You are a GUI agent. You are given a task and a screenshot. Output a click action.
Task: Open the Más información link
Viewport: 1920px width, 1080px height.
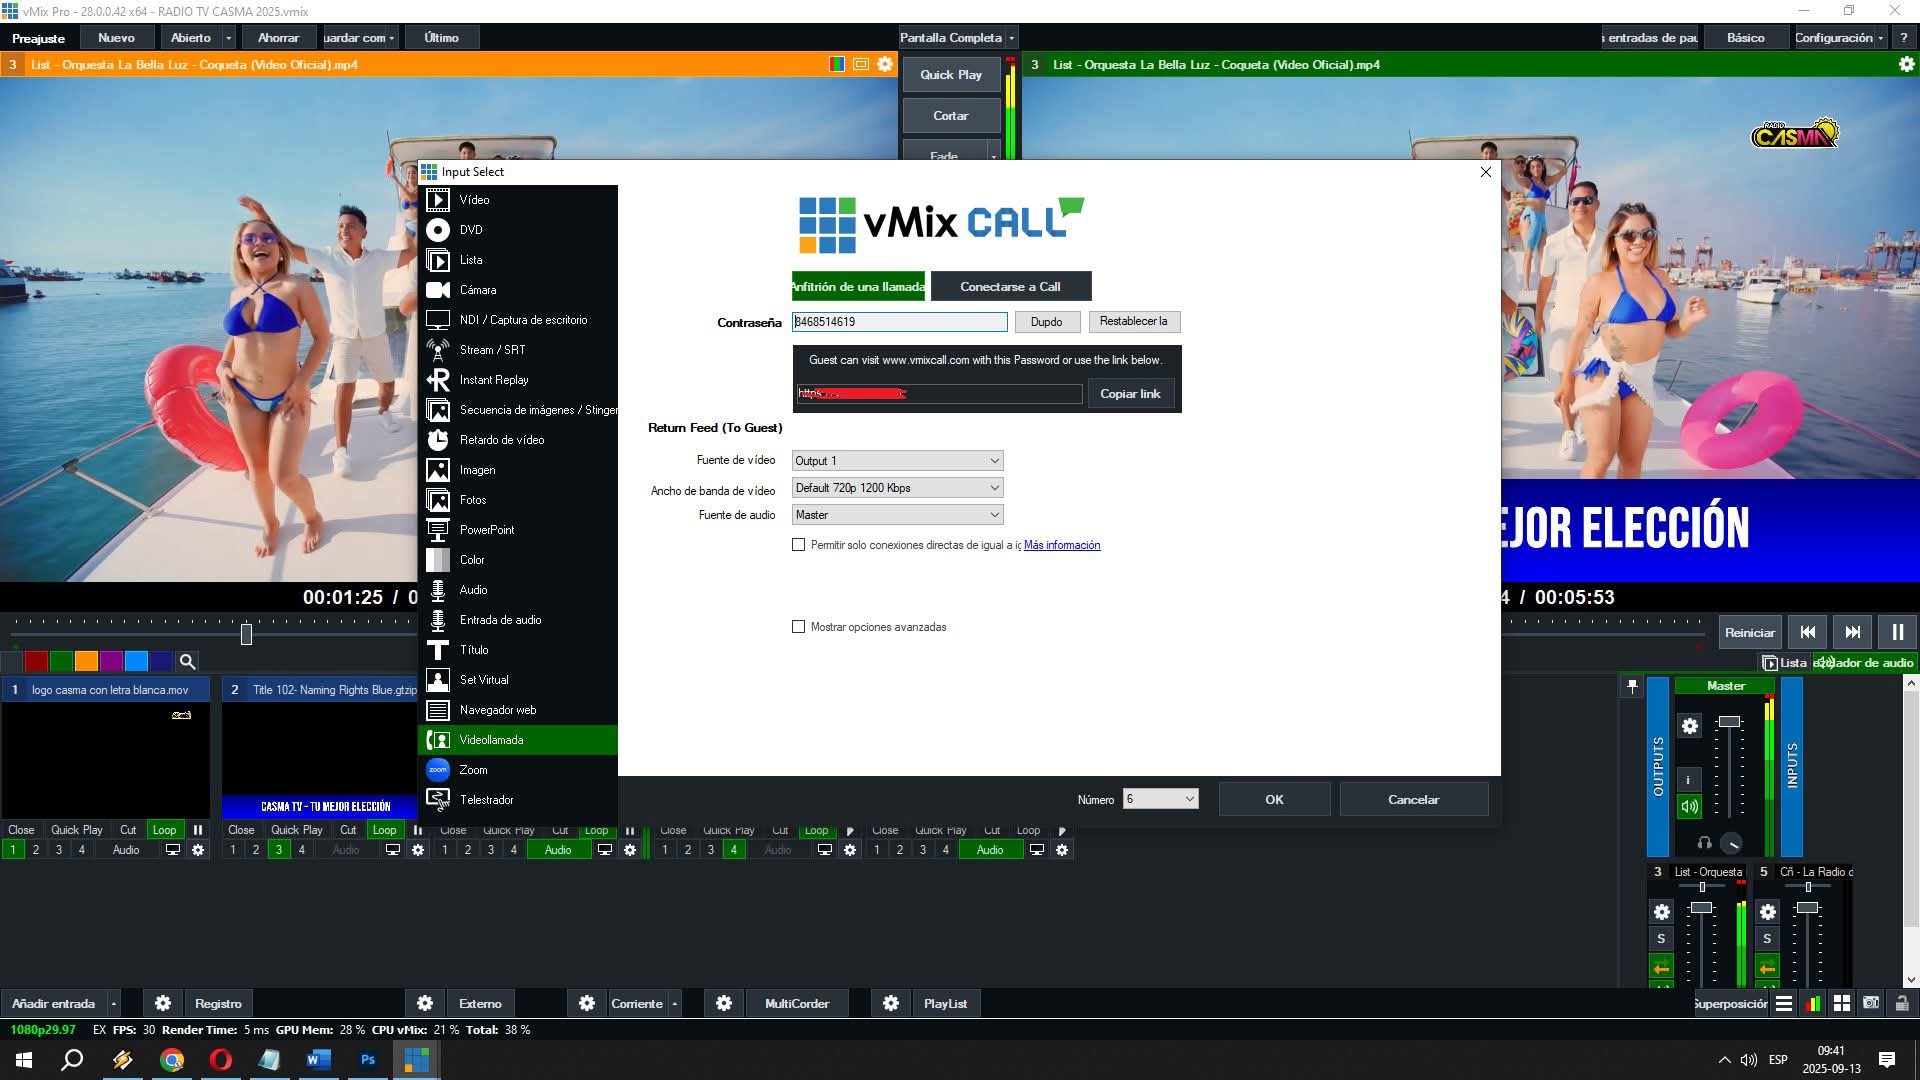pos(1062,545)
